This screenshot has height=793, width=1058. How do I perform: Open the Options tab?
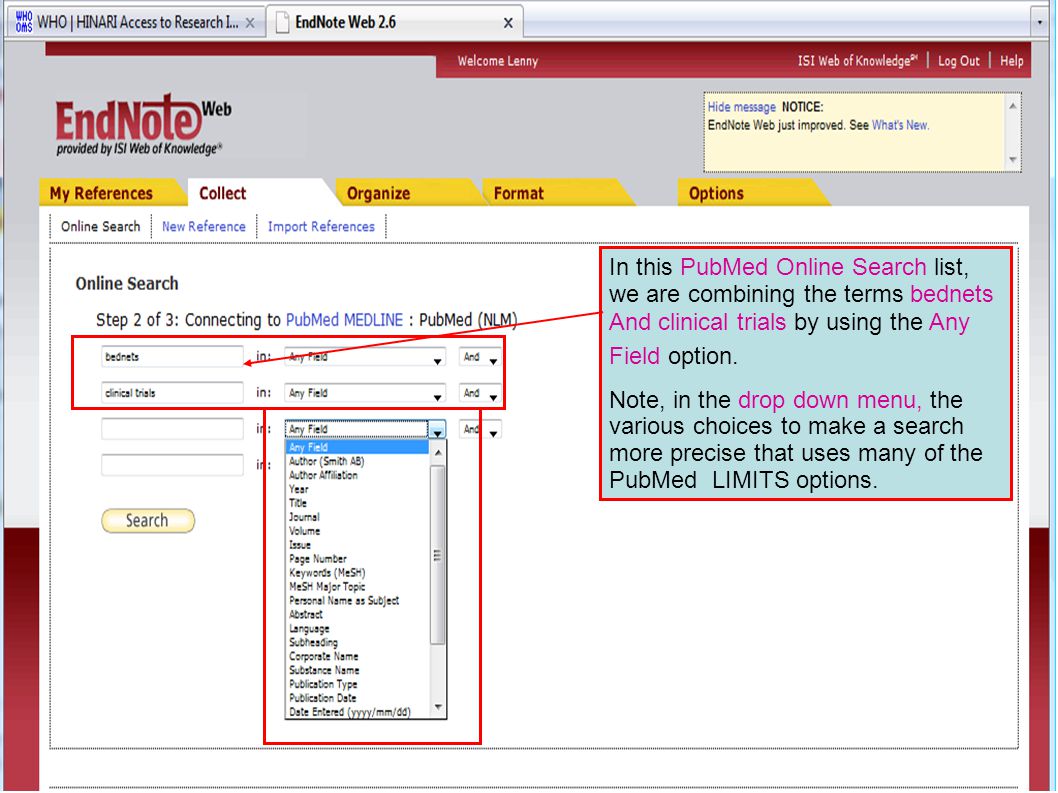[x=716, y=193]
